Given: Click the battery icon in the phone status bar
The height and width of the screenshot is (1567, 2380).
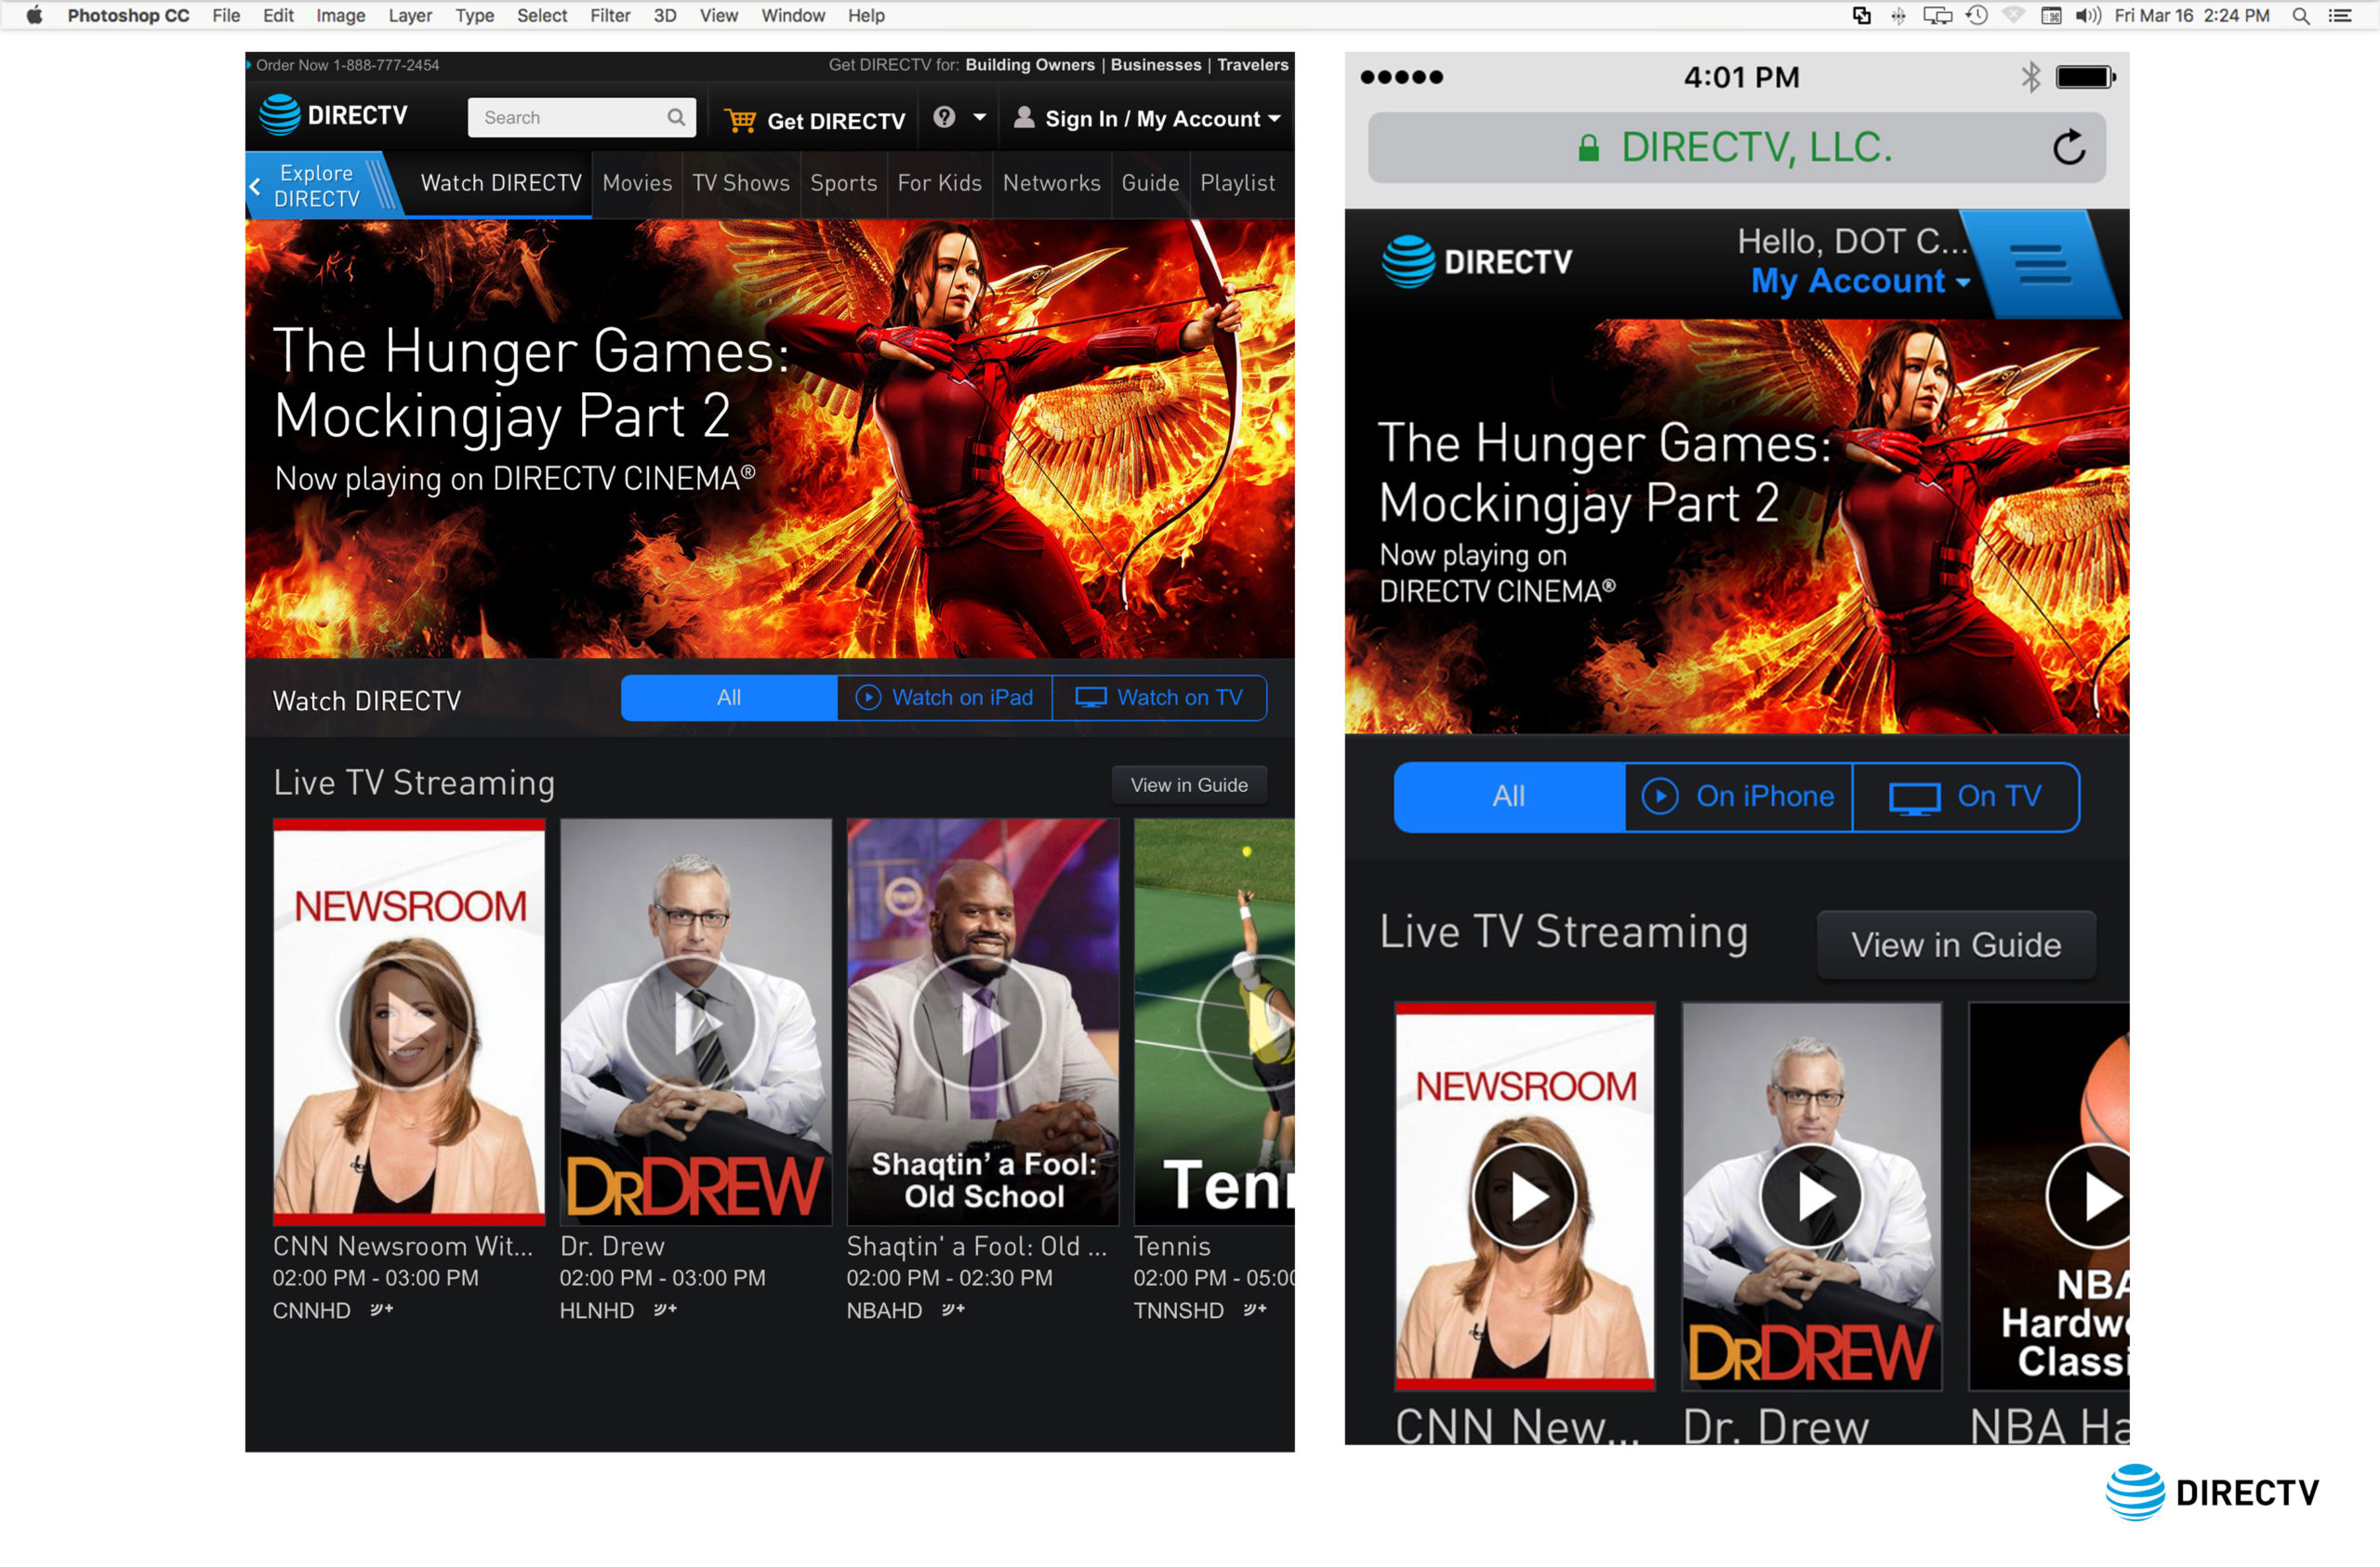Looking at the screenshot, I should click(2086, 77).
